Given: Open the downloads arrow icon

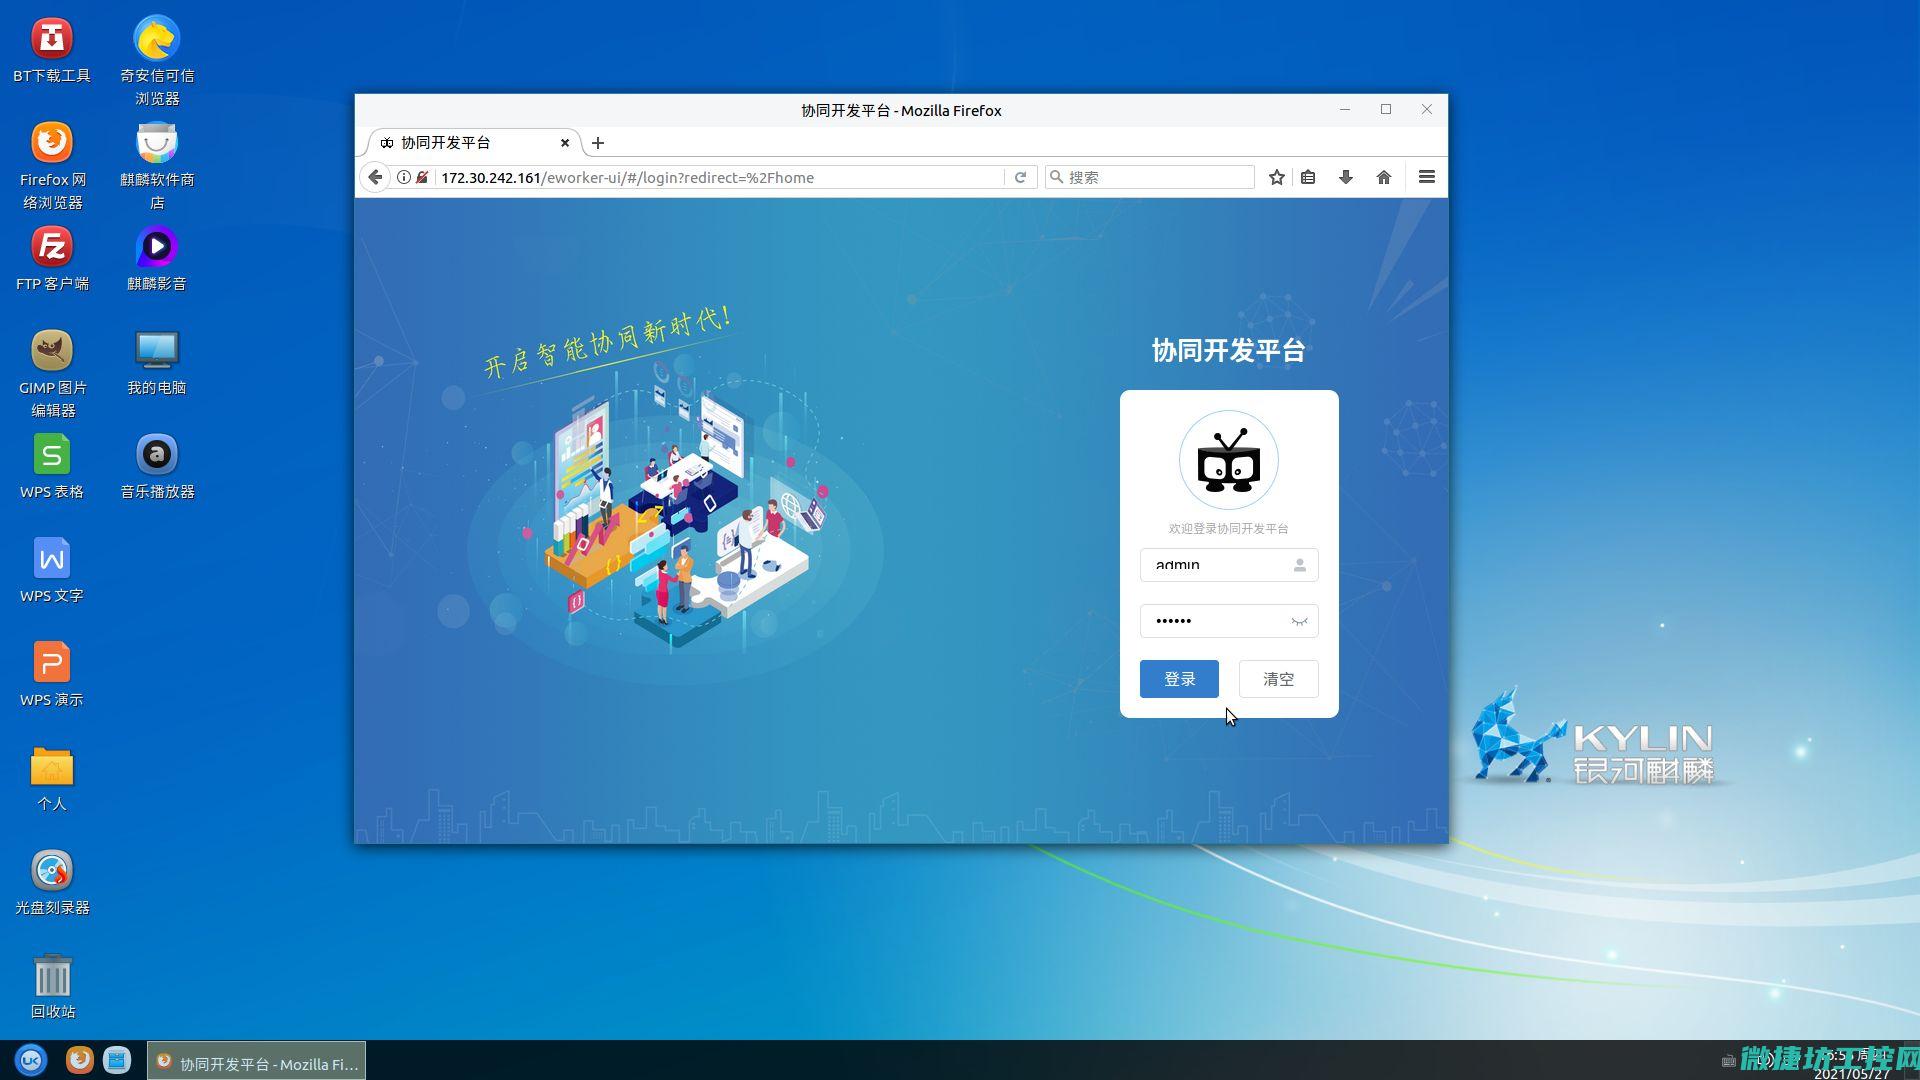Looking at the screenshot, I should coord(1346,177).
